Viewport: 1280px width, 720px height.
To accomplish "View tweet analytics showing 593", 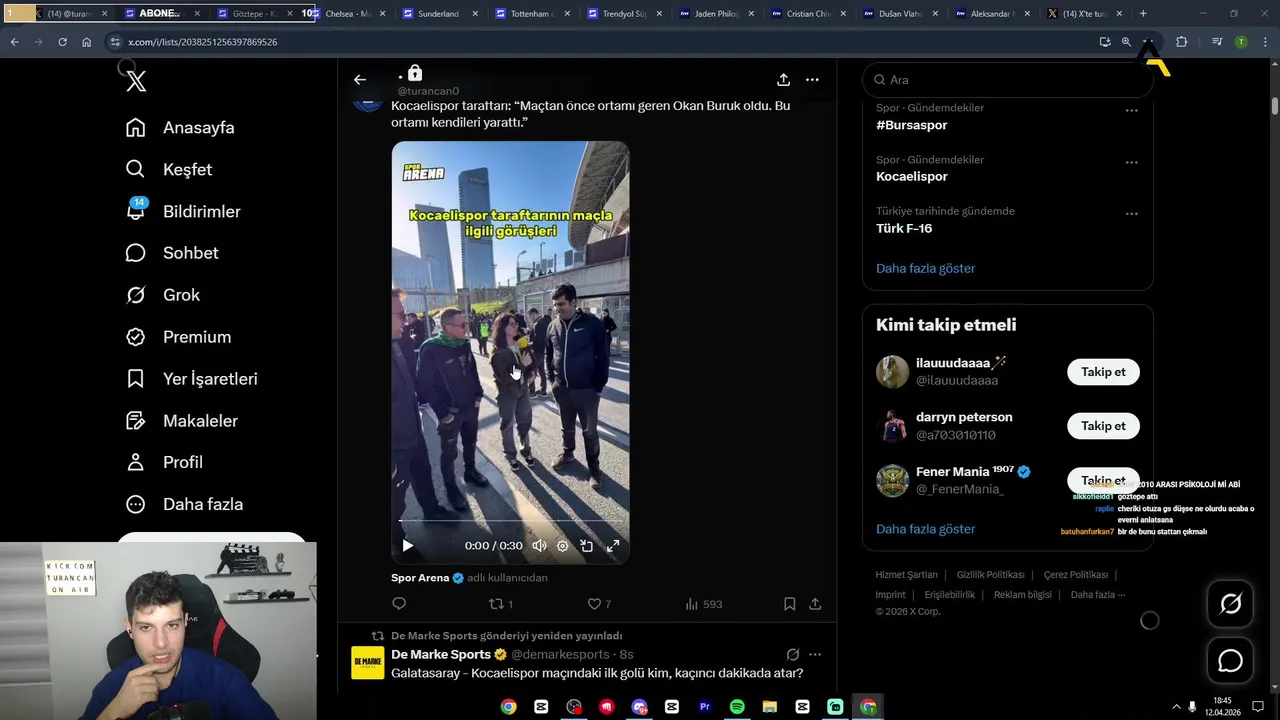I will pyautogui.click(x=703, y=604).
